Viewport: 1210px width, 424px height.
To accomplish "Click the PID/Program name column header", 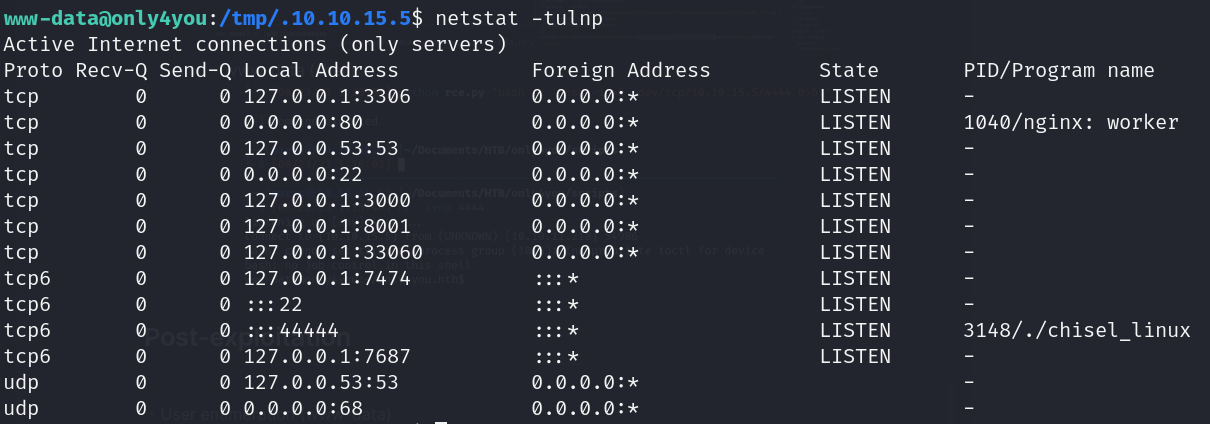I will point(1059,71).
